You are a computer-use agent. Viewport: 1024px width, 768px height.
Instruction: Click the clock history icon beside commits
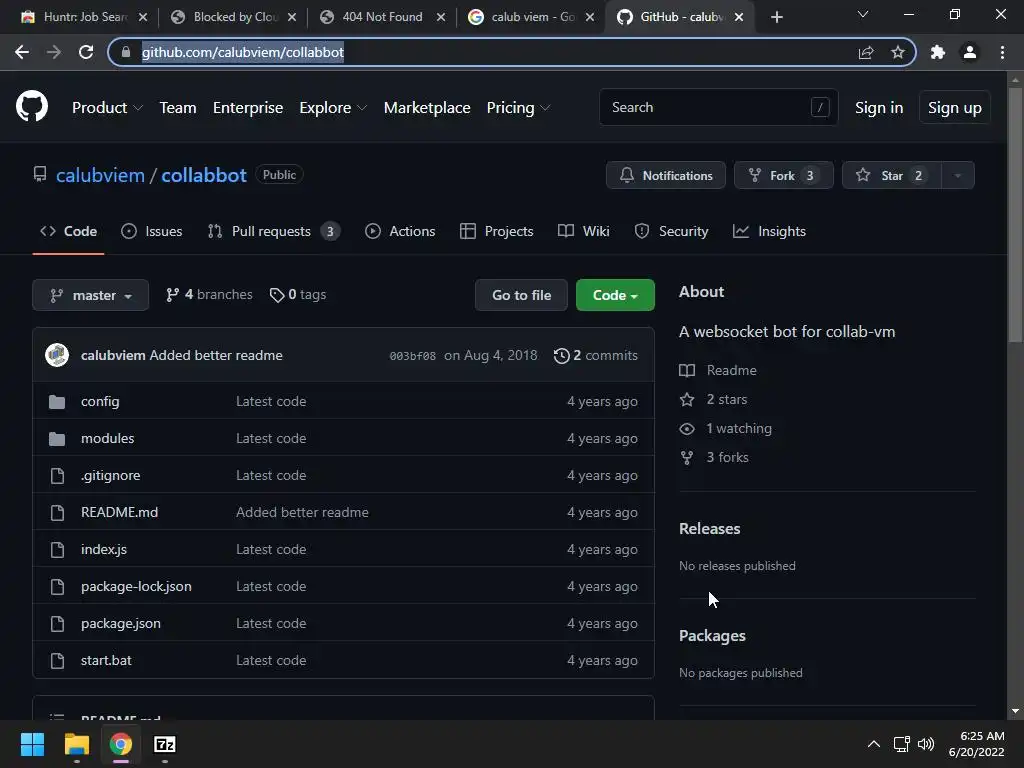(x=562, y=356)
